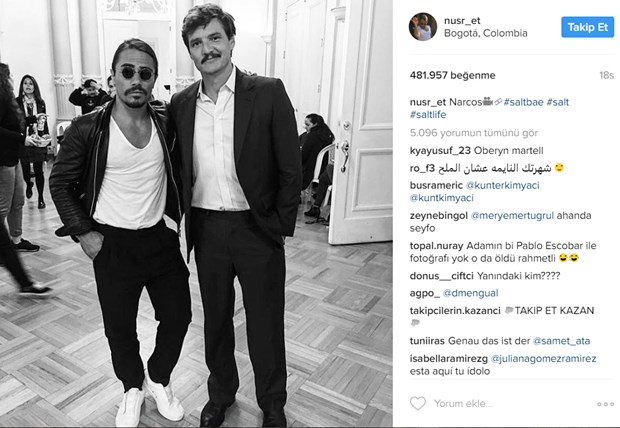Open the @meryemertugrul mention

pyautogui.click(x=512, y=216)
